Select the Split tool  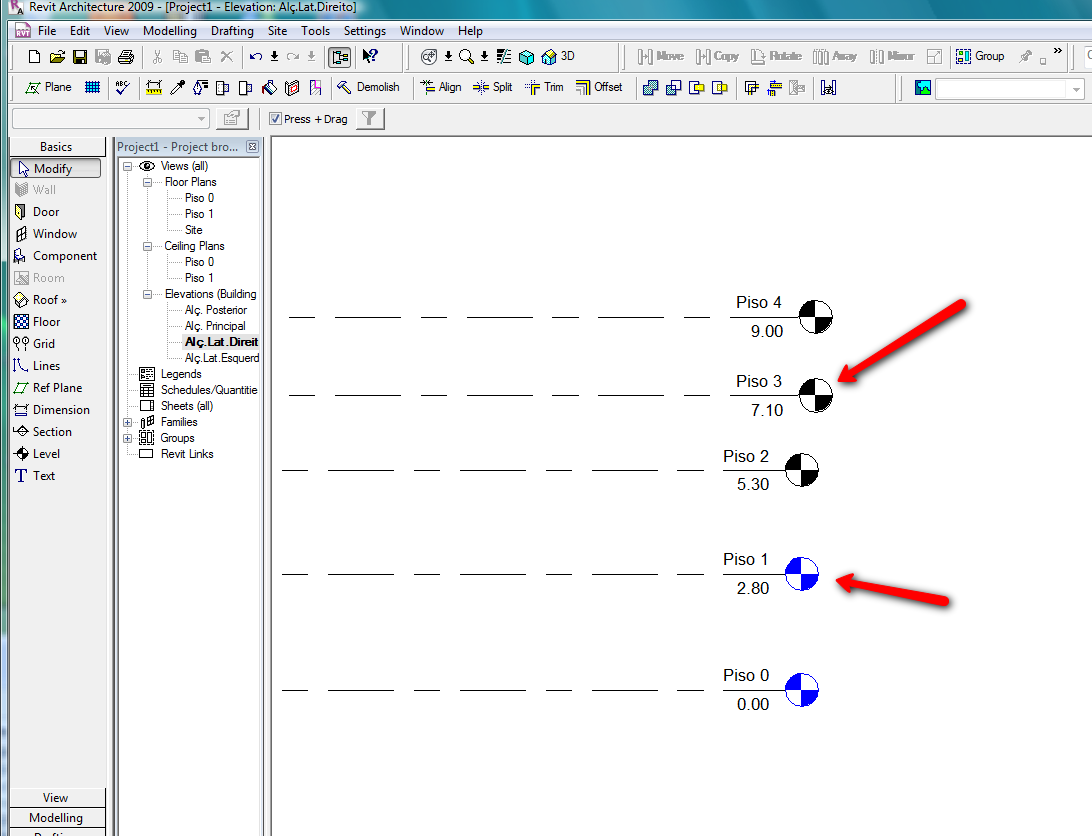492,87
